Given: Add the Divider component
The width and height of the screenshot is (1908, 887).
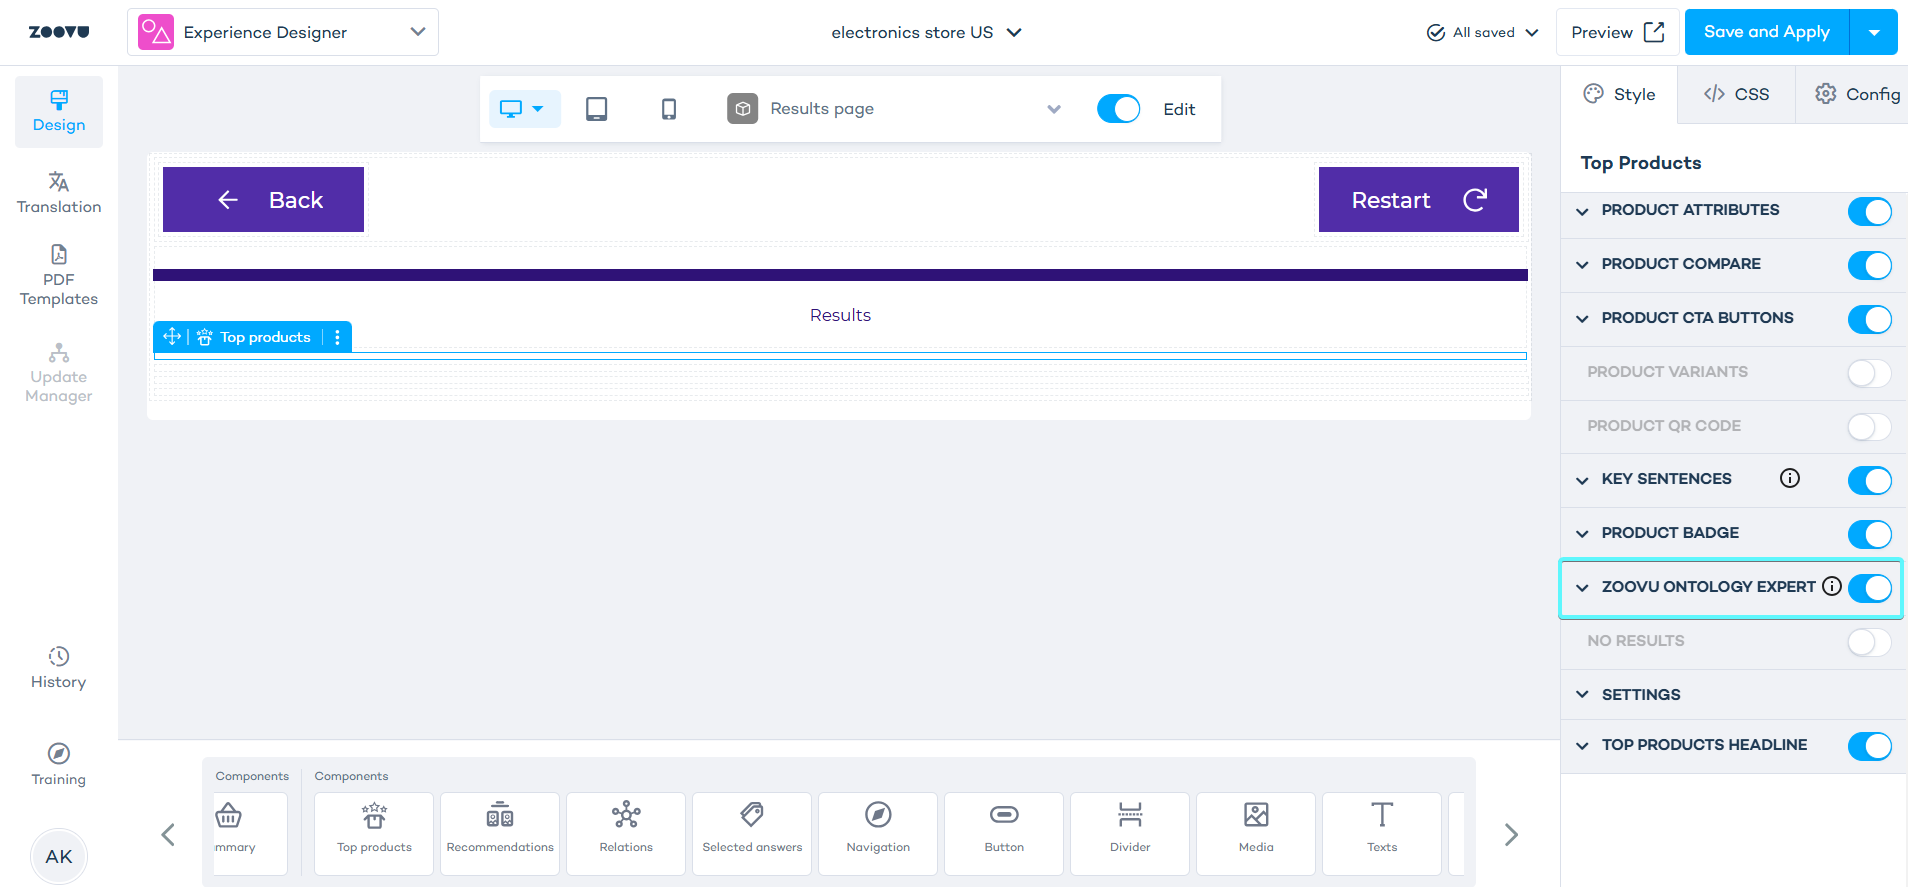Looking at the screenshot, I should coord(1129,832).
